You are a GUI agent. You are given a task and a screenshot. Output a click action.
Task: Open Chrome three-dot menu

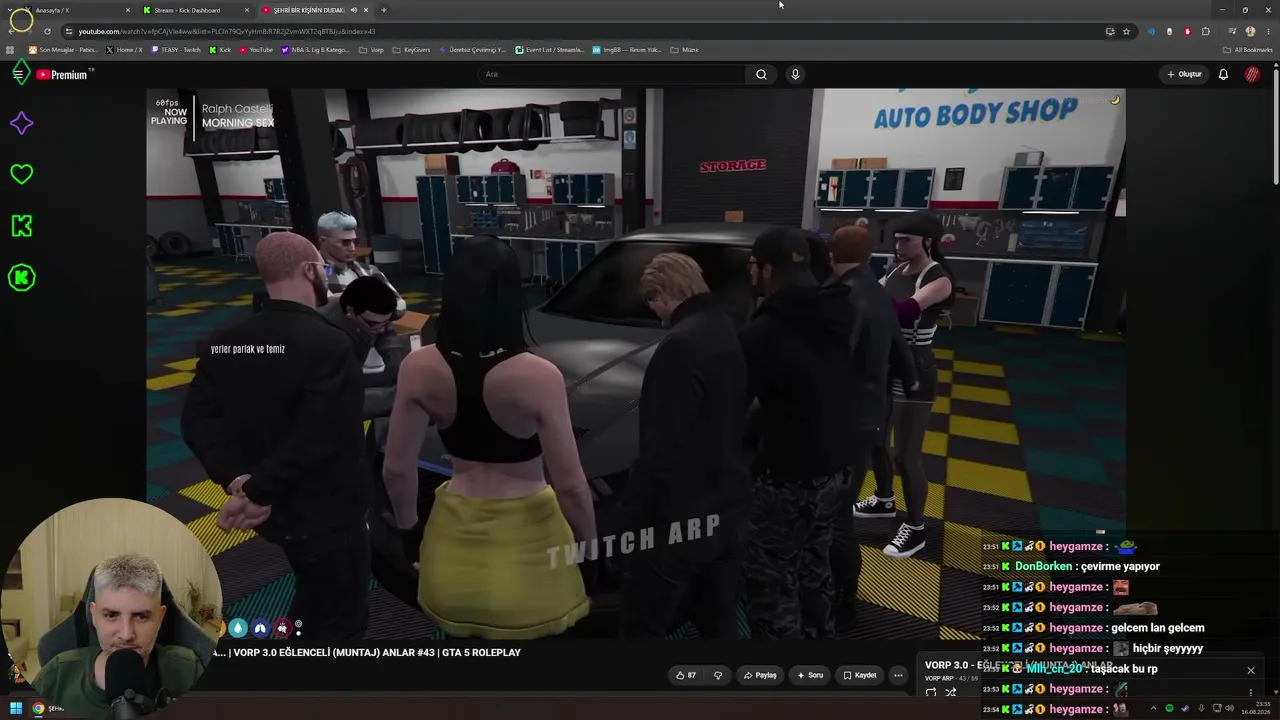[1267, 31]
